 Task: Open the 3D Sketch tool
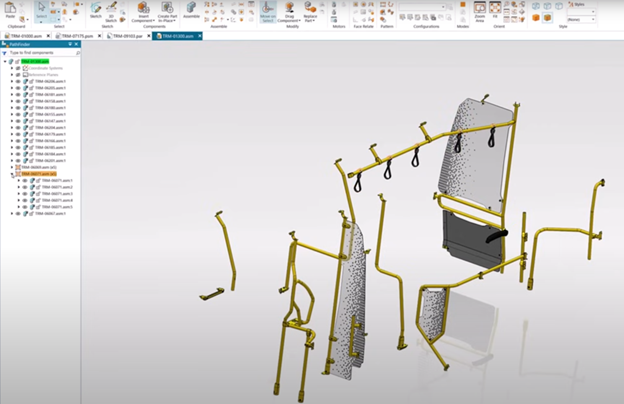tap(110, 8)
